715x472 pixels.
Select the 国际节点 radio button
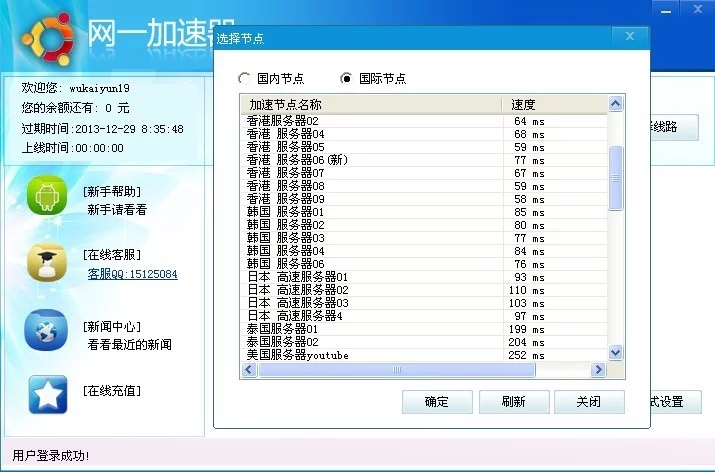346,78
